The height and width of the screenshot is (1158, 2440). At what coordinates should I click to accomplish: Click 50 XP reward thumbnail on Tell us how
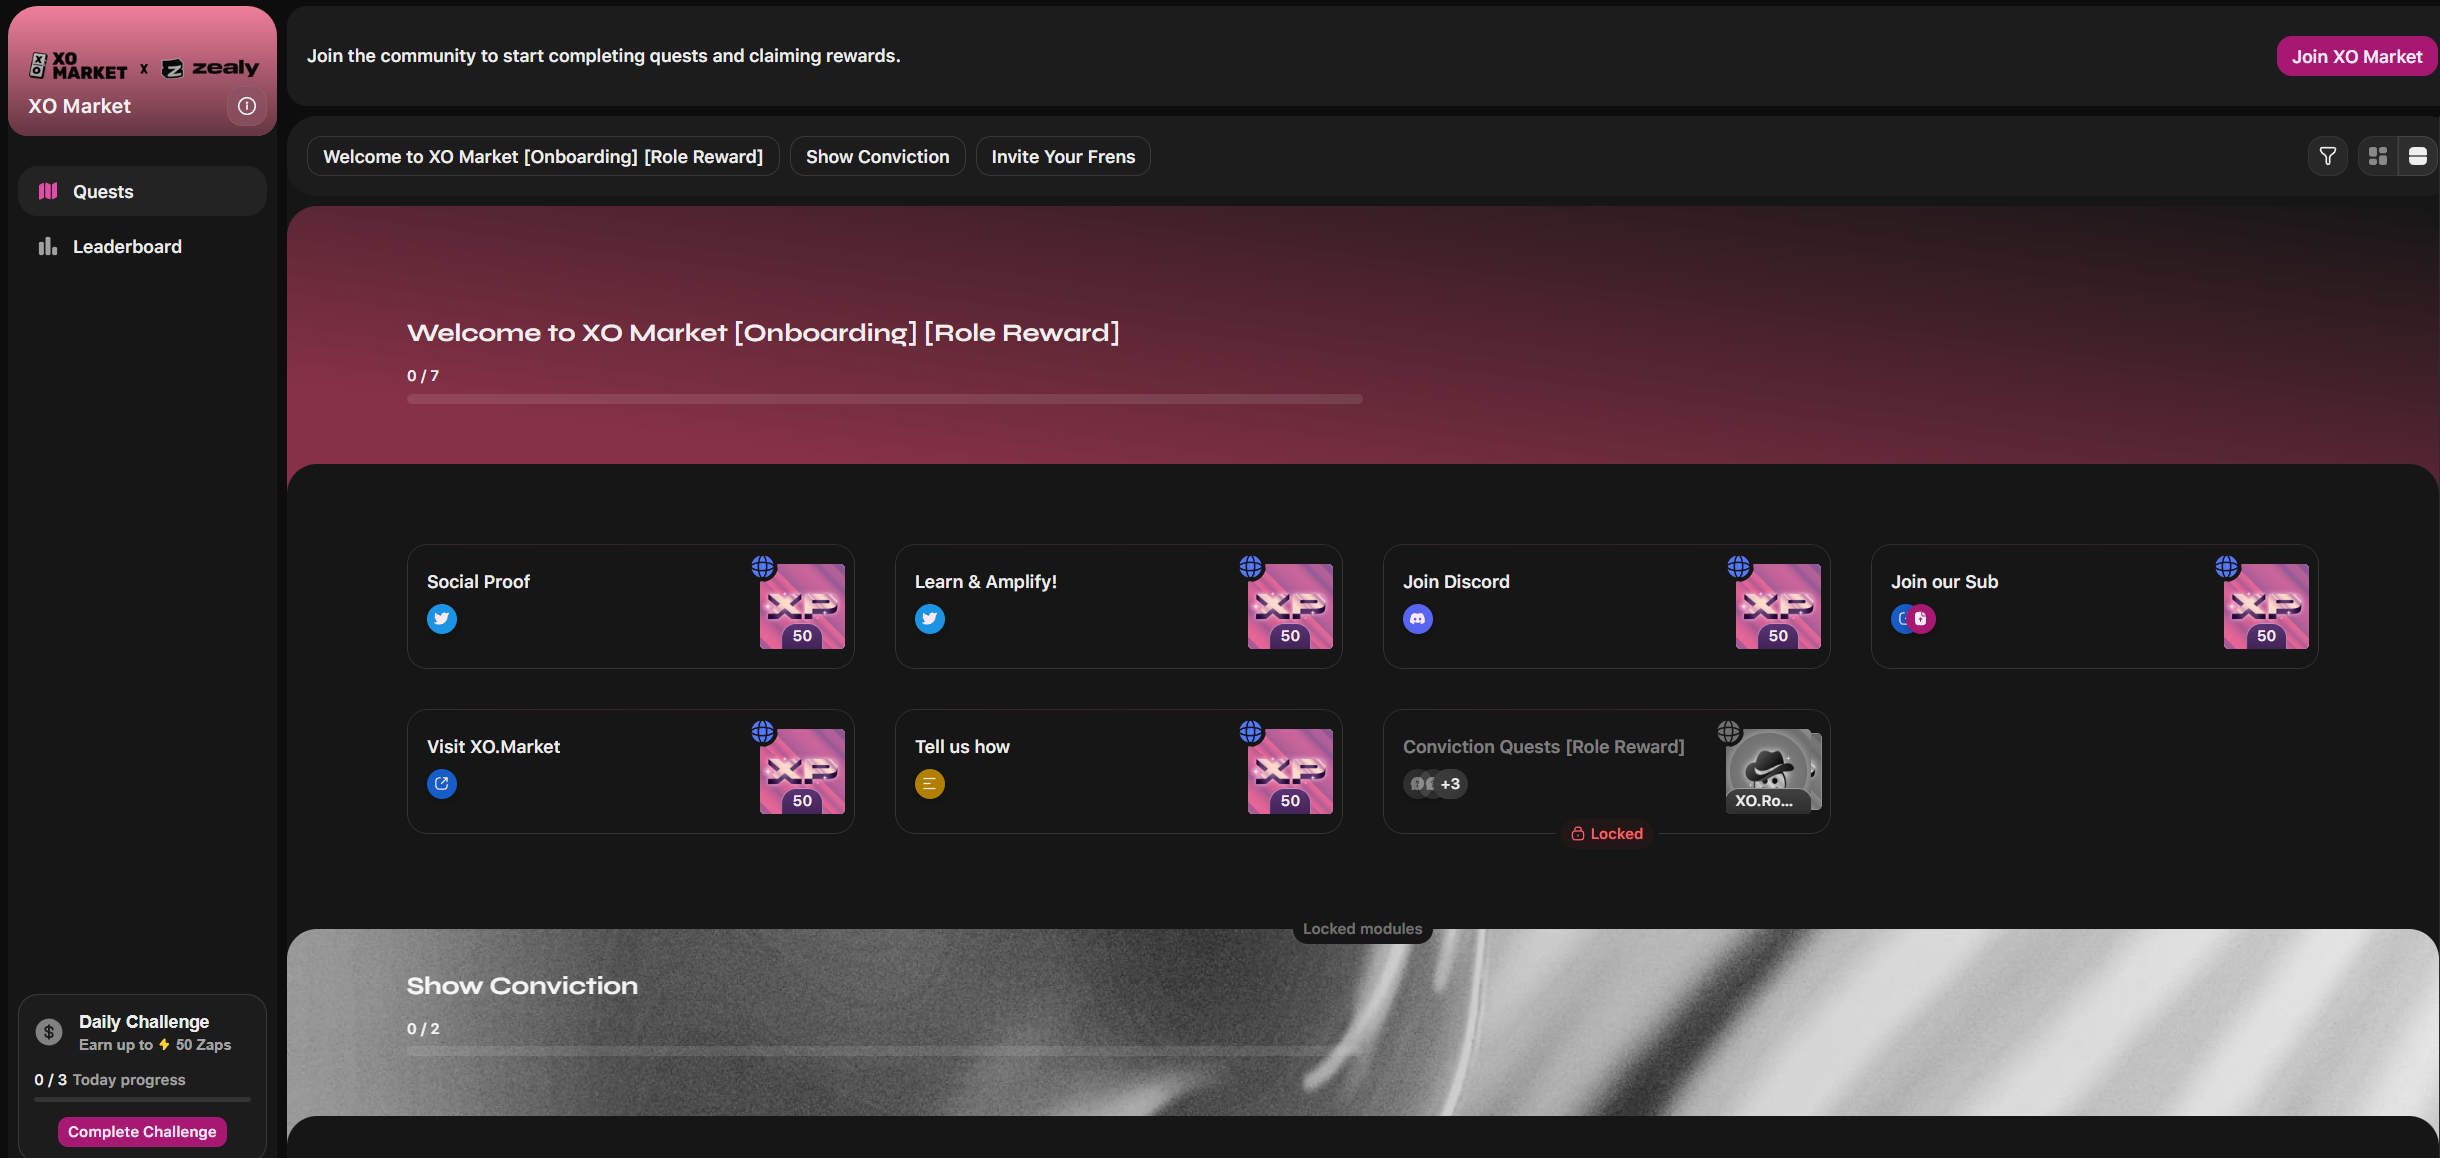pyautogui.click(x=1290, y=771)
